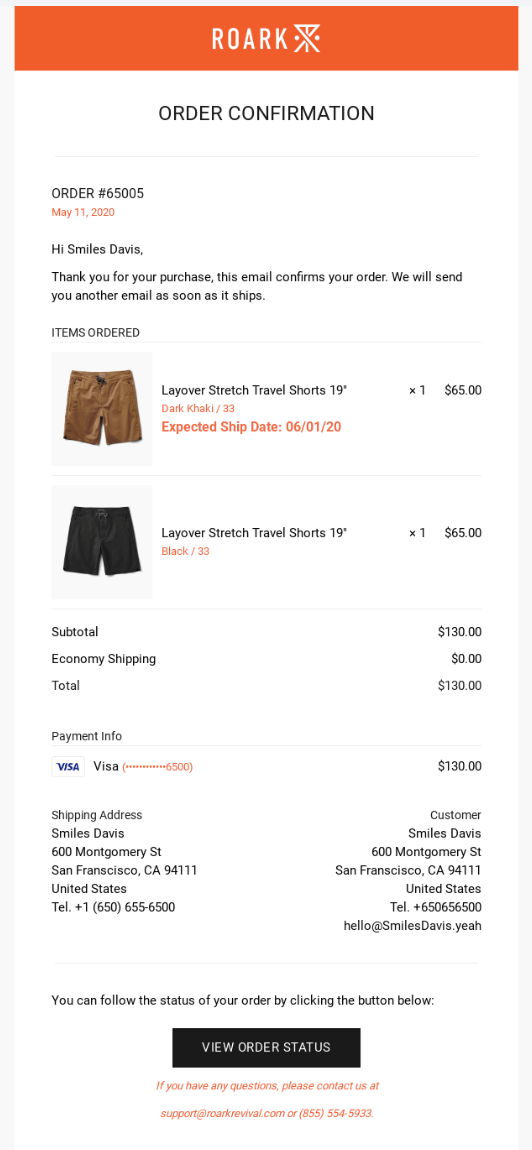Click the Economy Shipping line
532x1150 pixels.
click(266, 659)
